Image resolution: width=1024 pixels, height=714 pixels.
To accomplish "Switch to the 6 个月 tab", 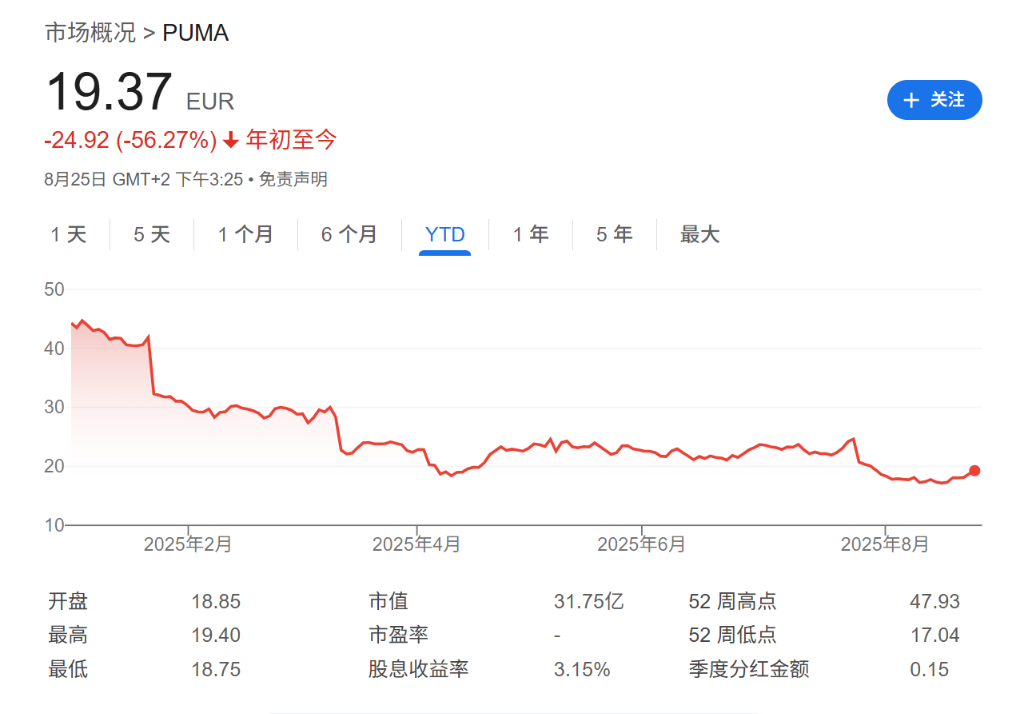I will pos(349,235).
